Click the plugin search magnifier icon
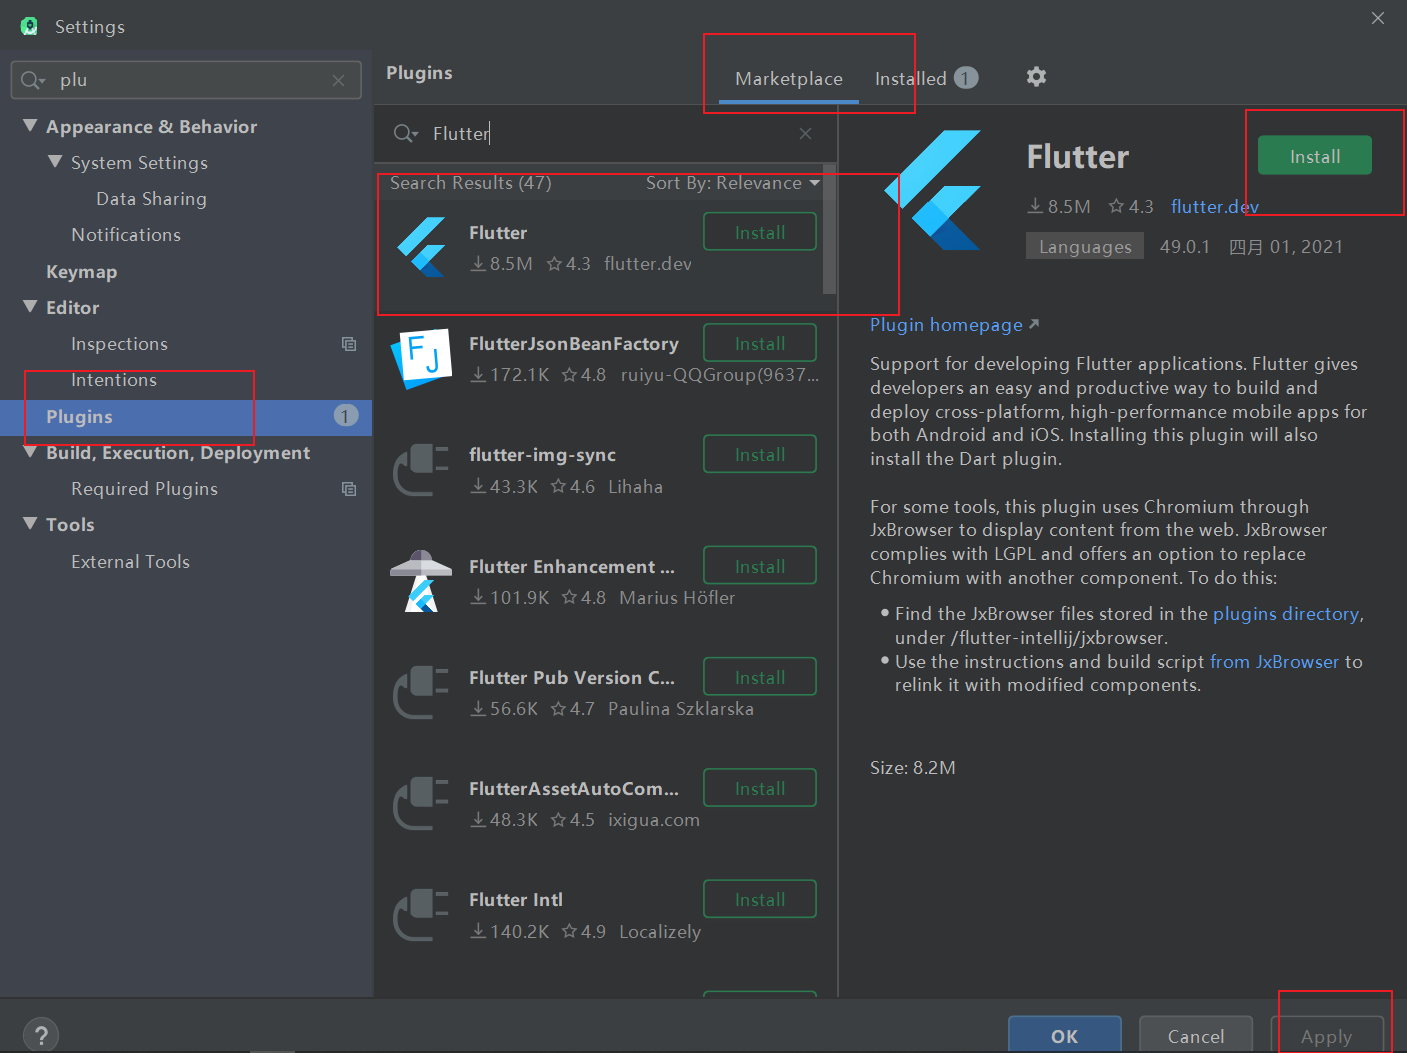The height and width of the screenshot is (1053, 1407). (x=405, y=134)
